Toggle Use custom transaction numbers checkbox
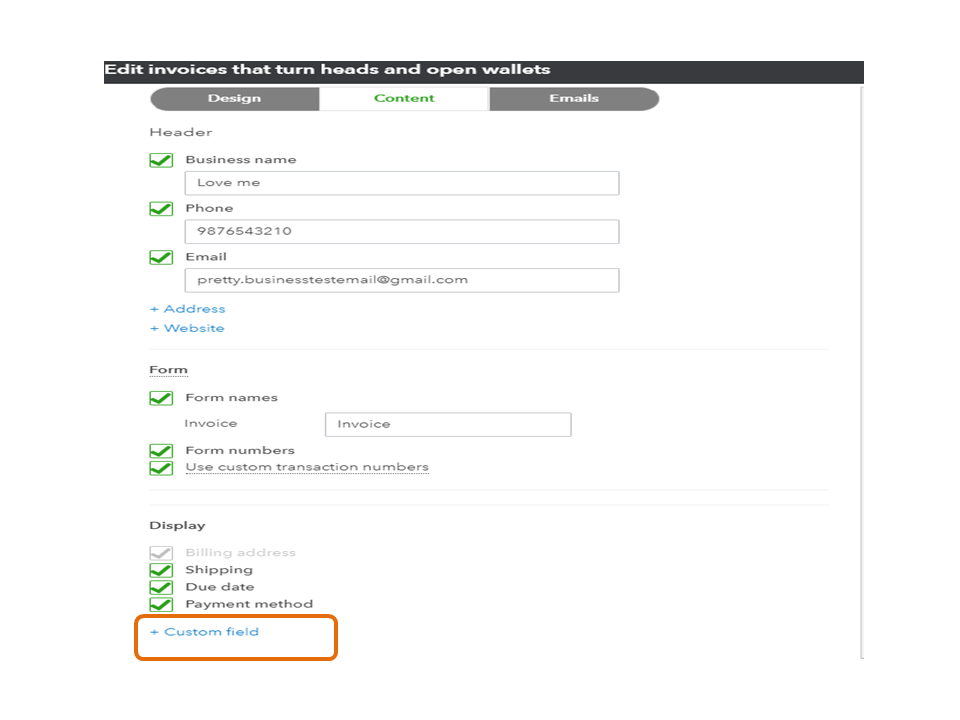 point(161,468)
